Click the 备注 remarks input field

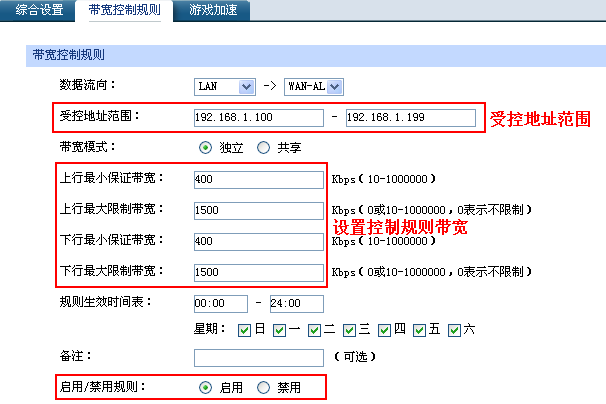click(x=259, y=358)
